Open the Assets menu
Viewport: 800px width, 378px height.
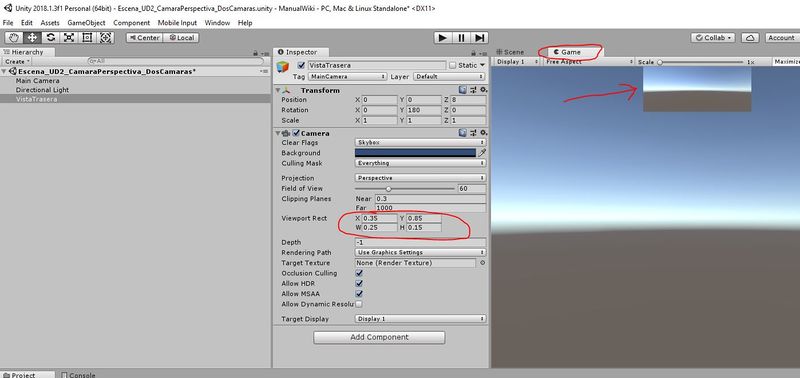[50, 23]
